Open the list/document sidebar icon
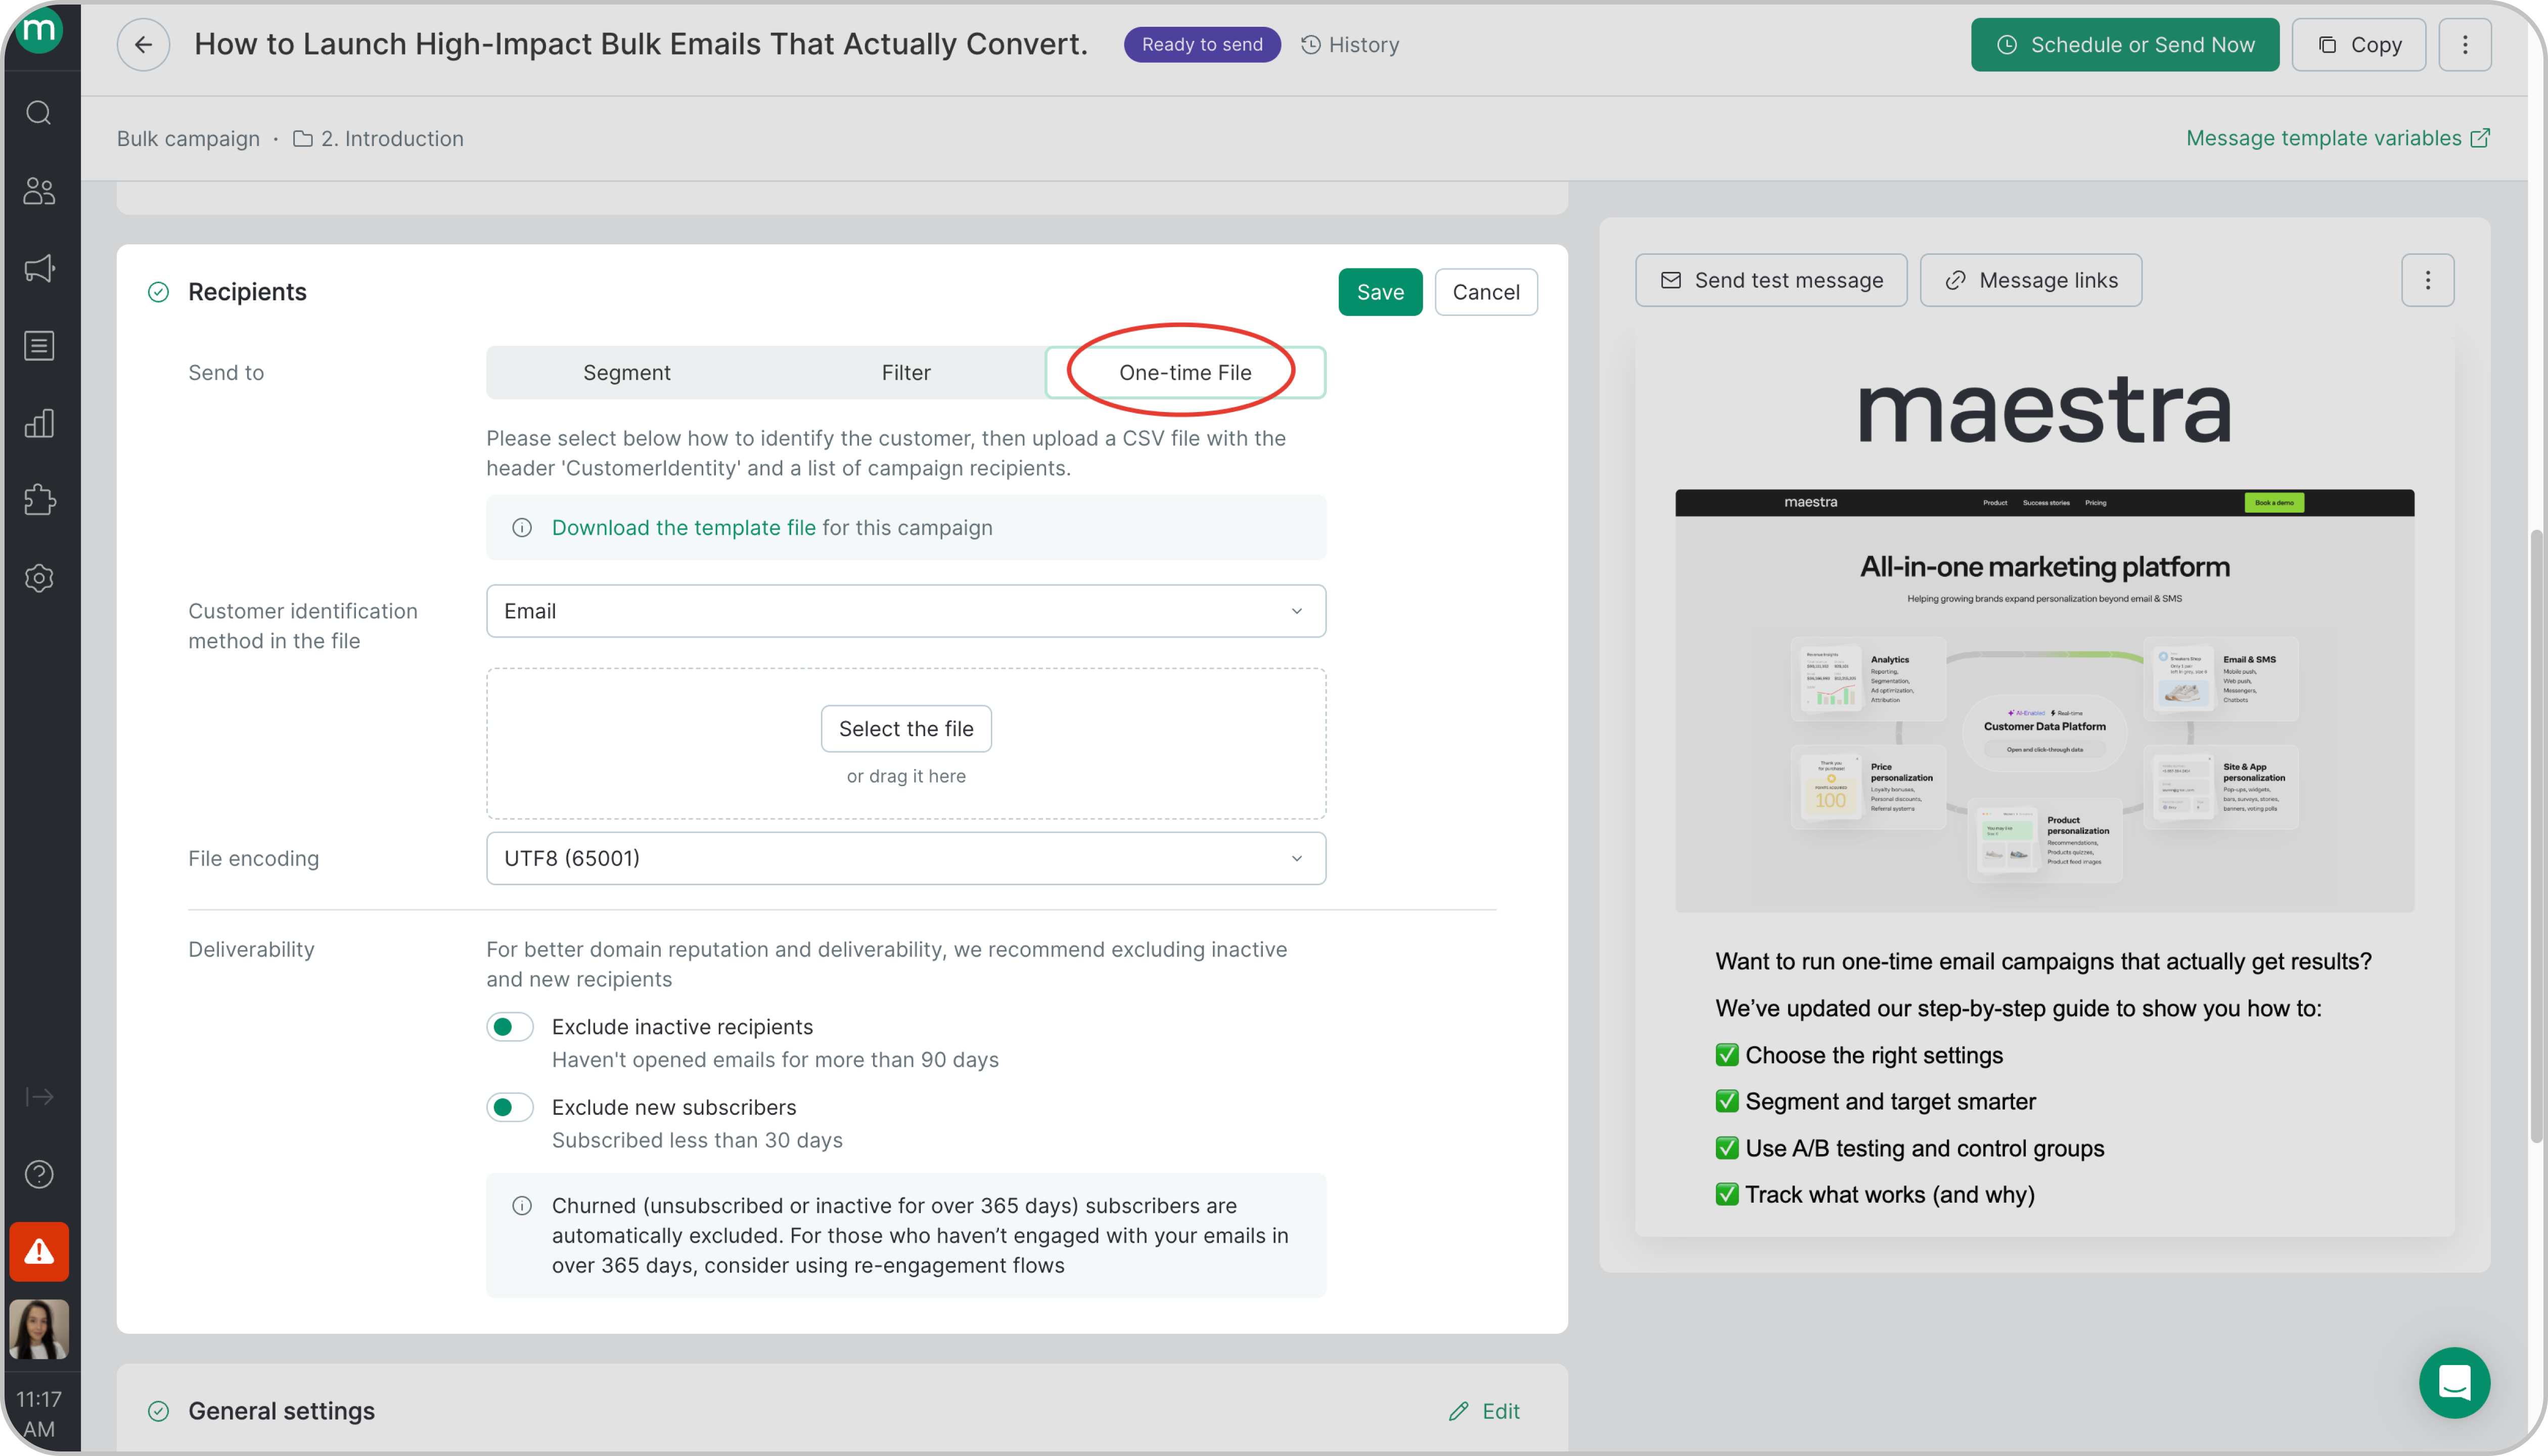2548x1456 pixels. (39, 346)
